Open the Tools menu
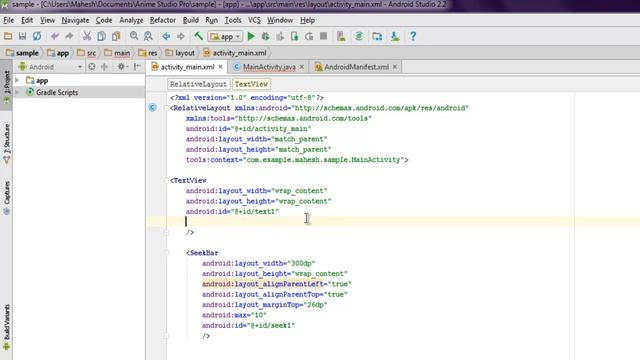Viewport: 640px width, 360px height. (x=233, y=20)
